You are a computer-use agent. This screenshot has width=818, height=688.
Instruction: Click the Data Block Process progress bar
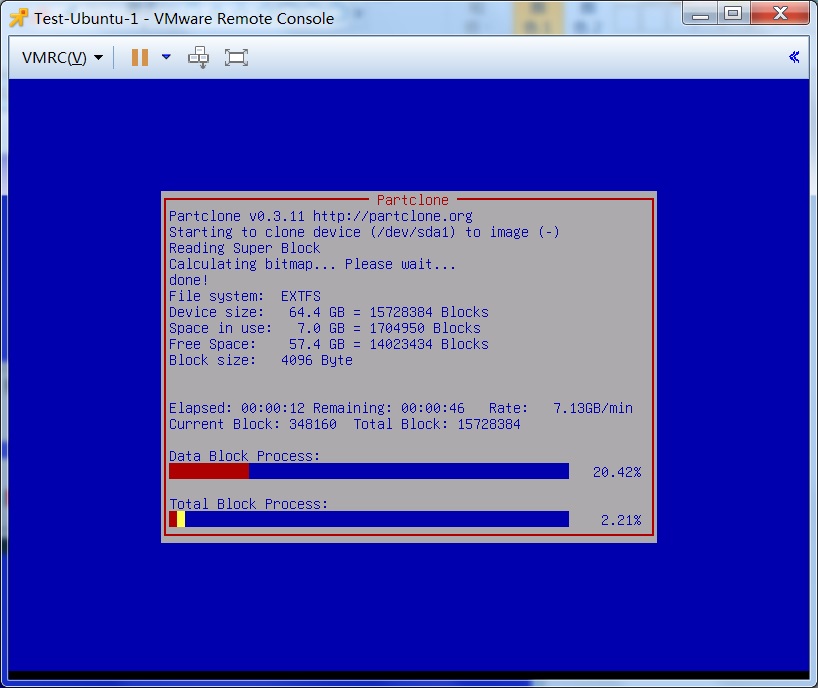point(368,471)
